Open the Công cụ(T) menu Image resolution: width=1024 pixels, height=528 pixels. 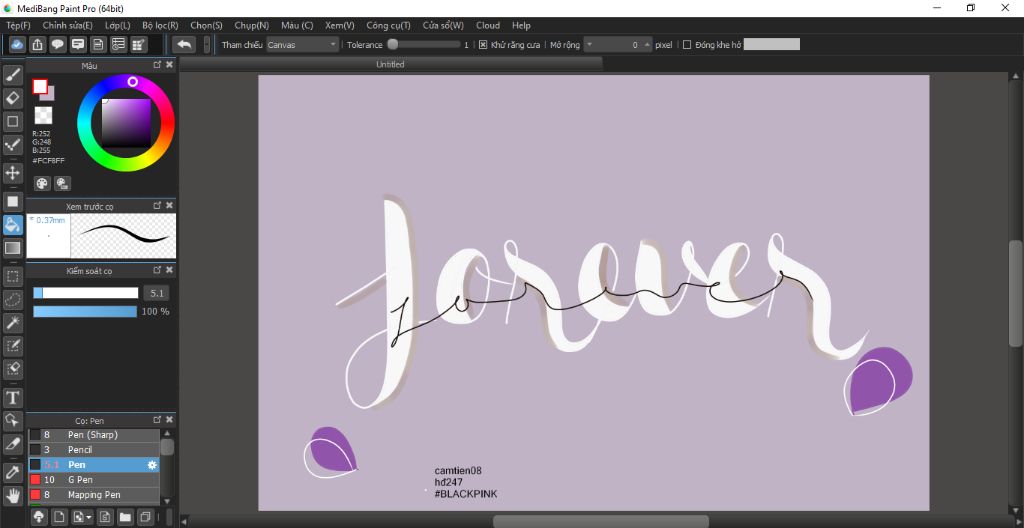389,25
